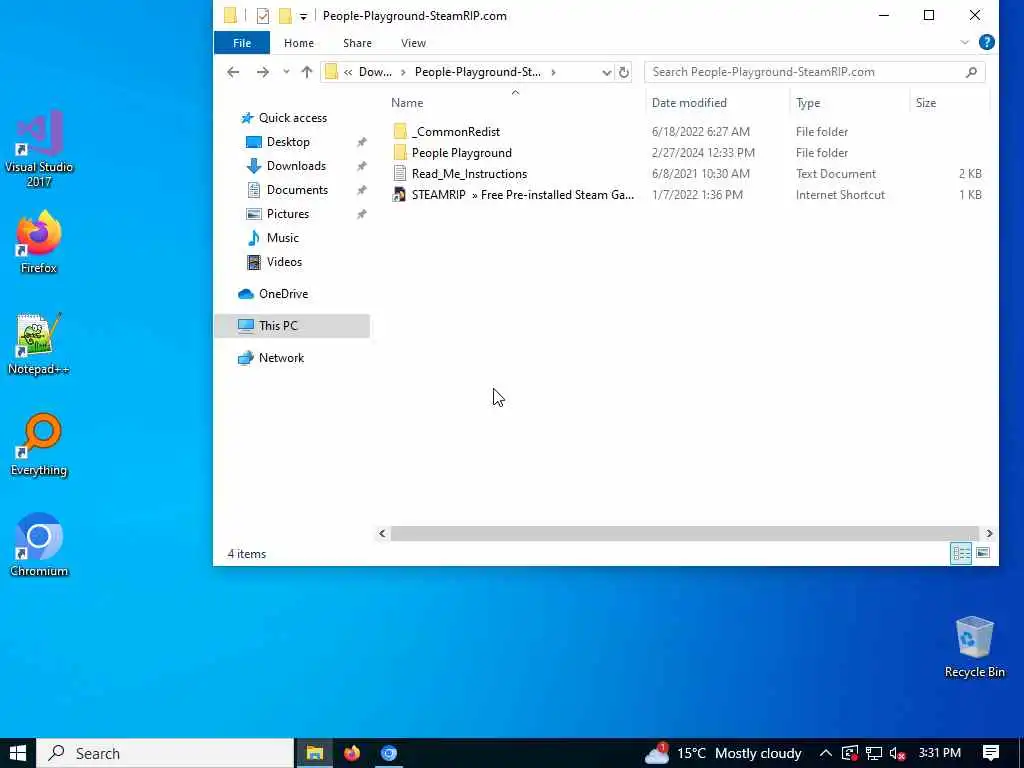The width and height of the screenshot is (1024, 768).
Task: Show hidden tray icons with the caret
Action: click(825, 753)
